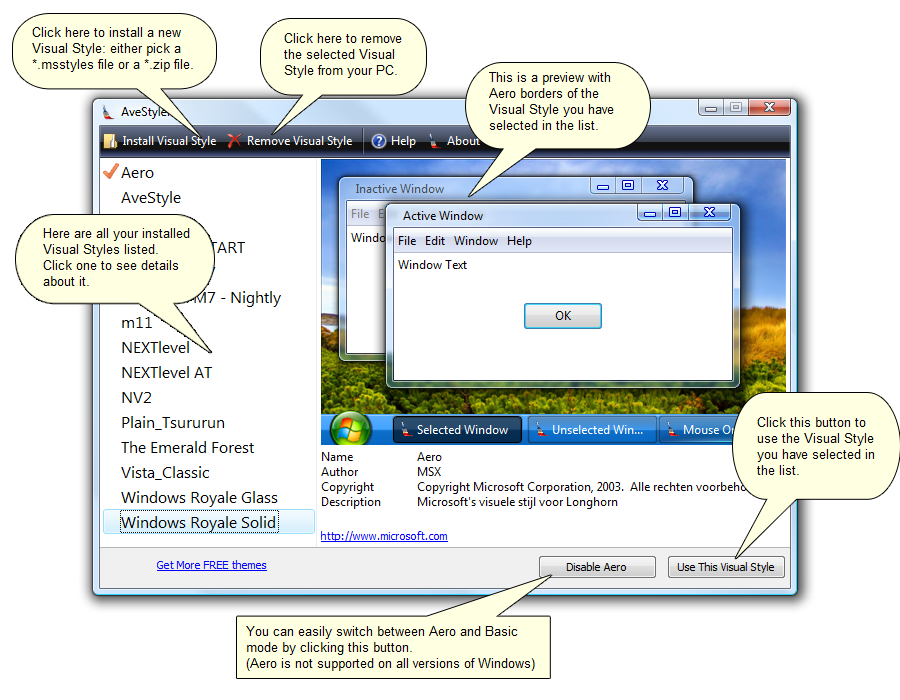Viewport: 900px width, 700px height.
Task: Click the Window Text area in preview
Action: 433,265
